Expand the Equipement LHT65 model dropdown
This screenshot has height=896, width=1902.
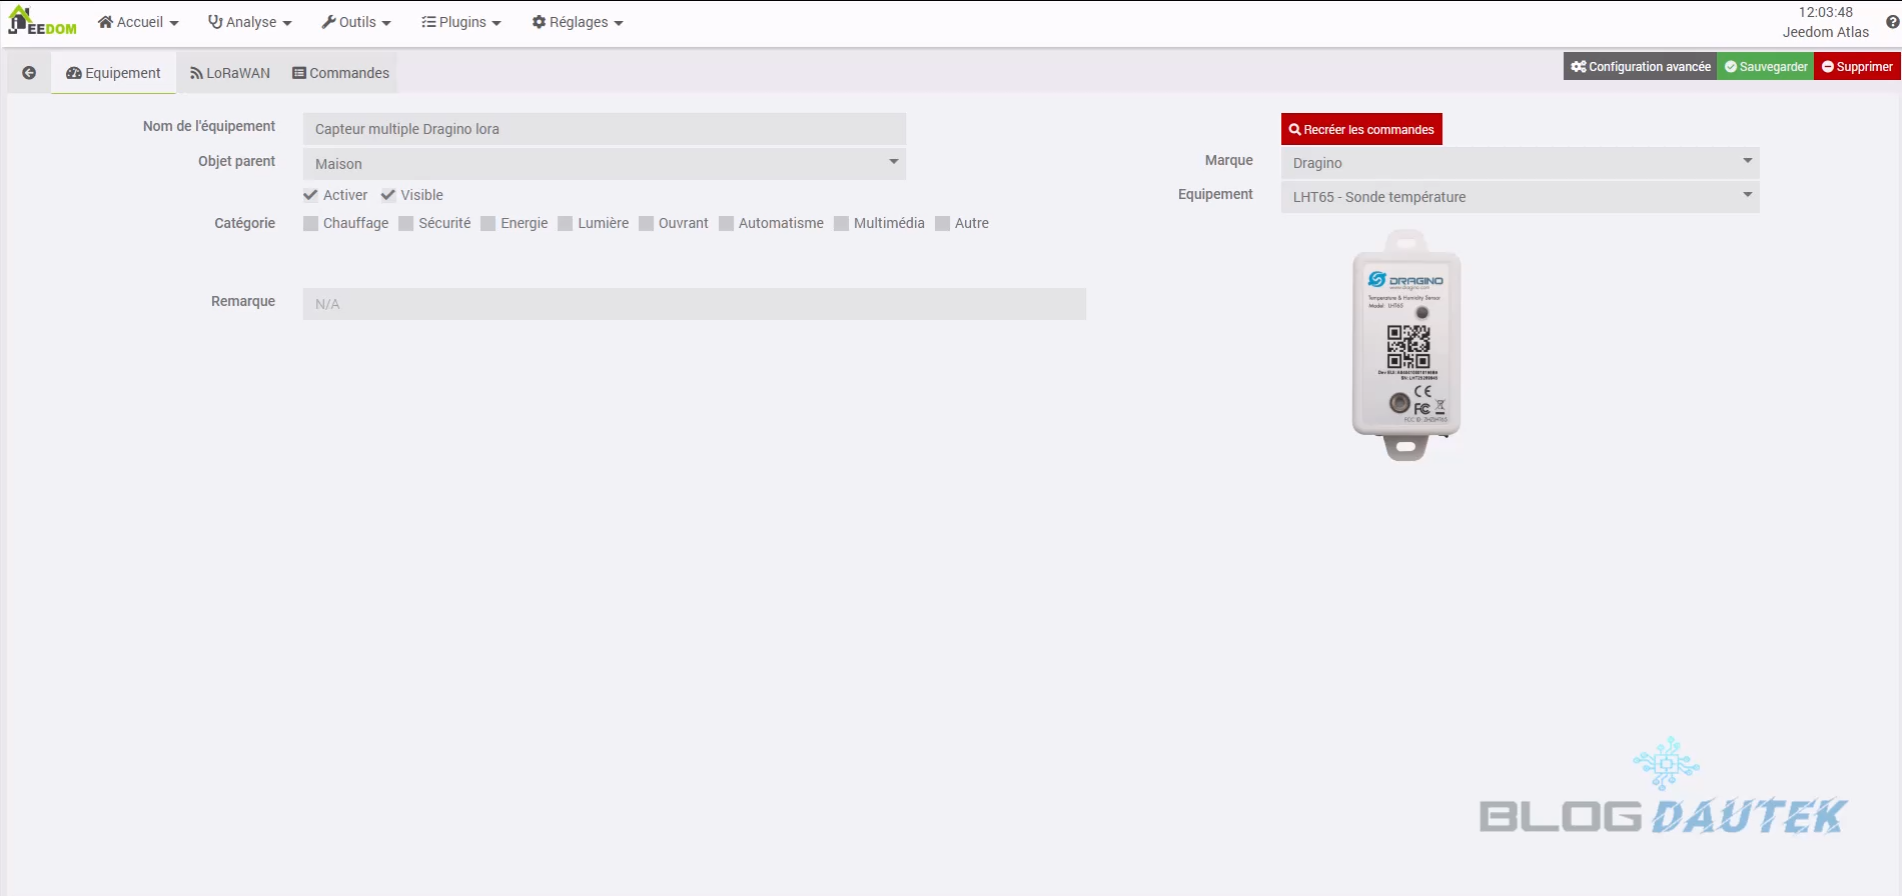click(1519, 197)
